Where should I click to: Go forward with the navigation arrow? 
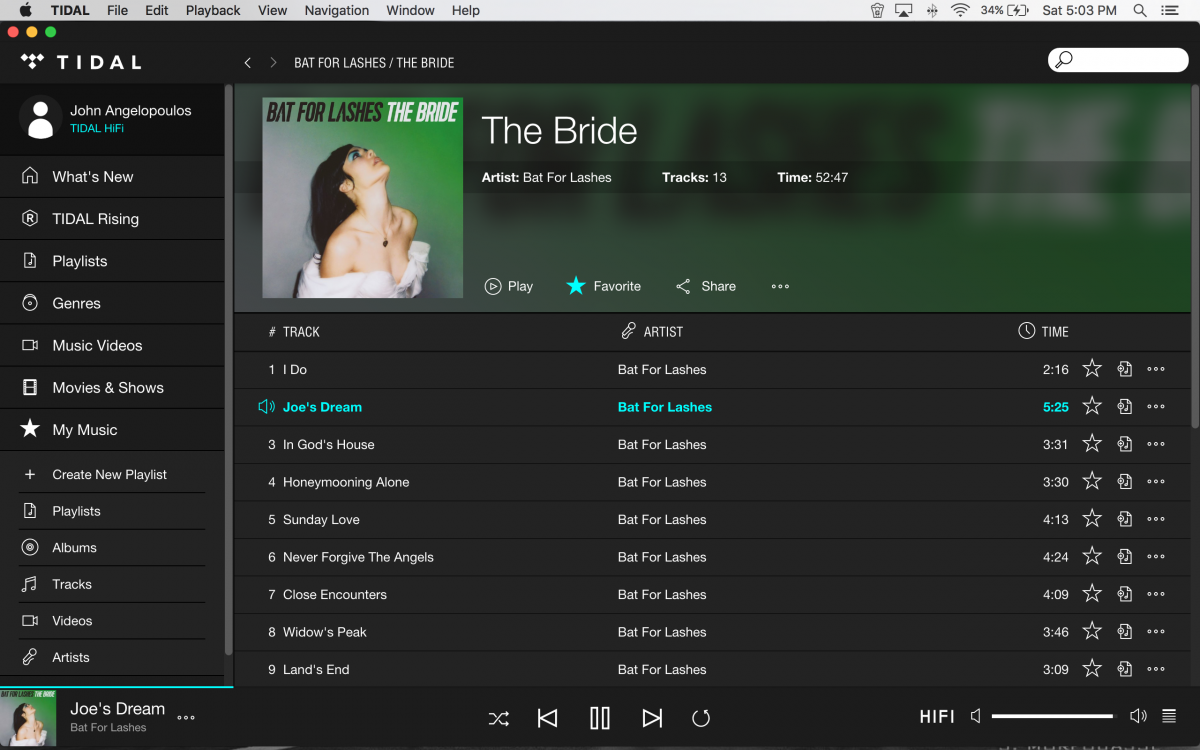point(273,62)
